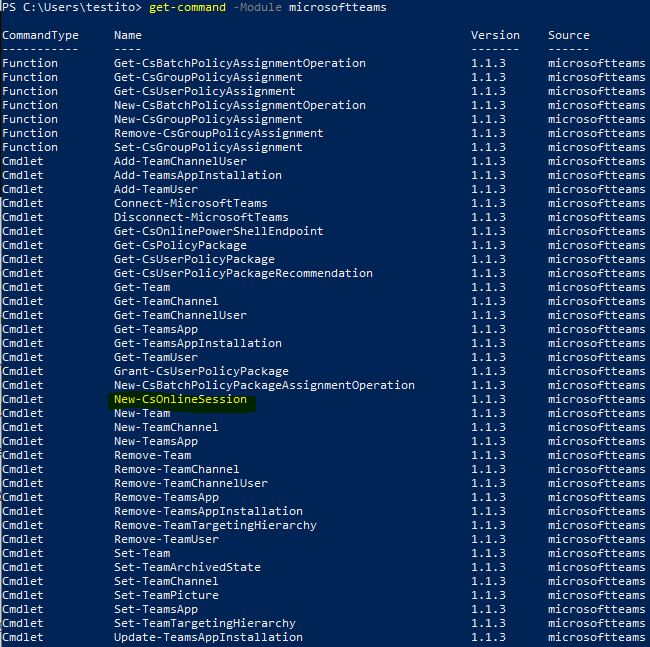Click the Grant-CsUserPolicyPackage entry

[201, 371]
